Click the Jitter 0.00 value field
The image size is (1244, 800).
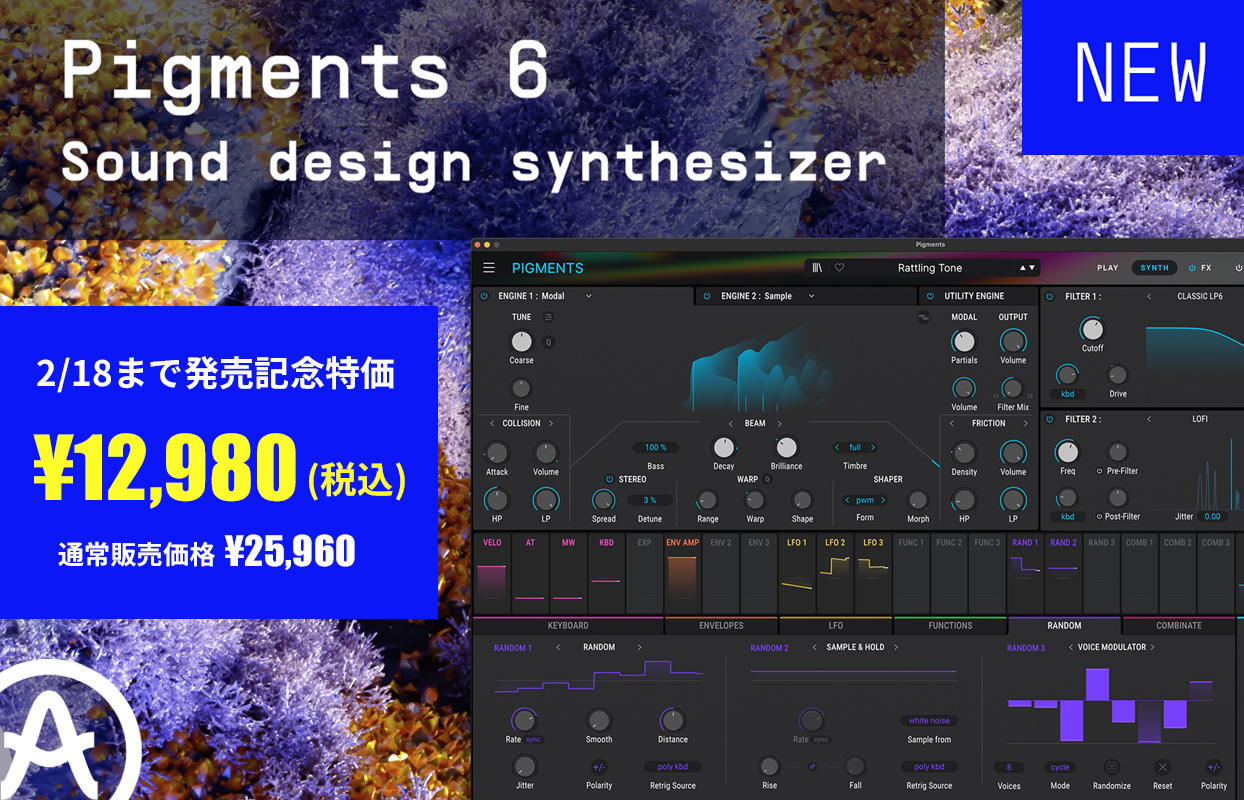[1212, 517]
